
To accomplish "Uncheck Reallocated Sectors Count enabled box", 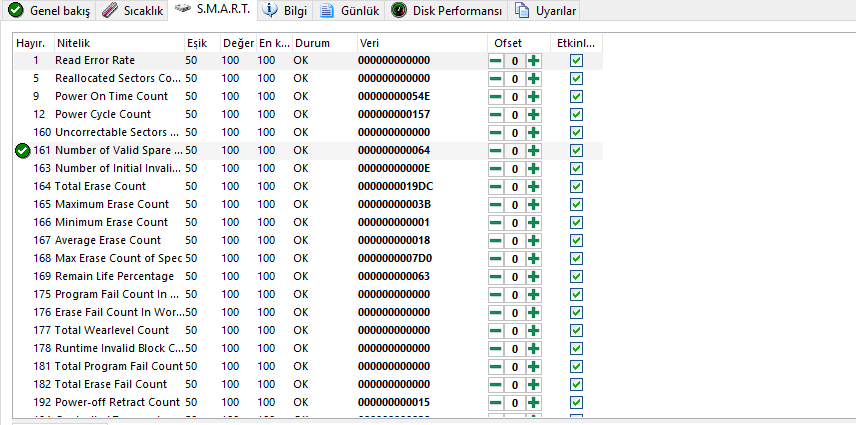I will (x=576, y=79).
